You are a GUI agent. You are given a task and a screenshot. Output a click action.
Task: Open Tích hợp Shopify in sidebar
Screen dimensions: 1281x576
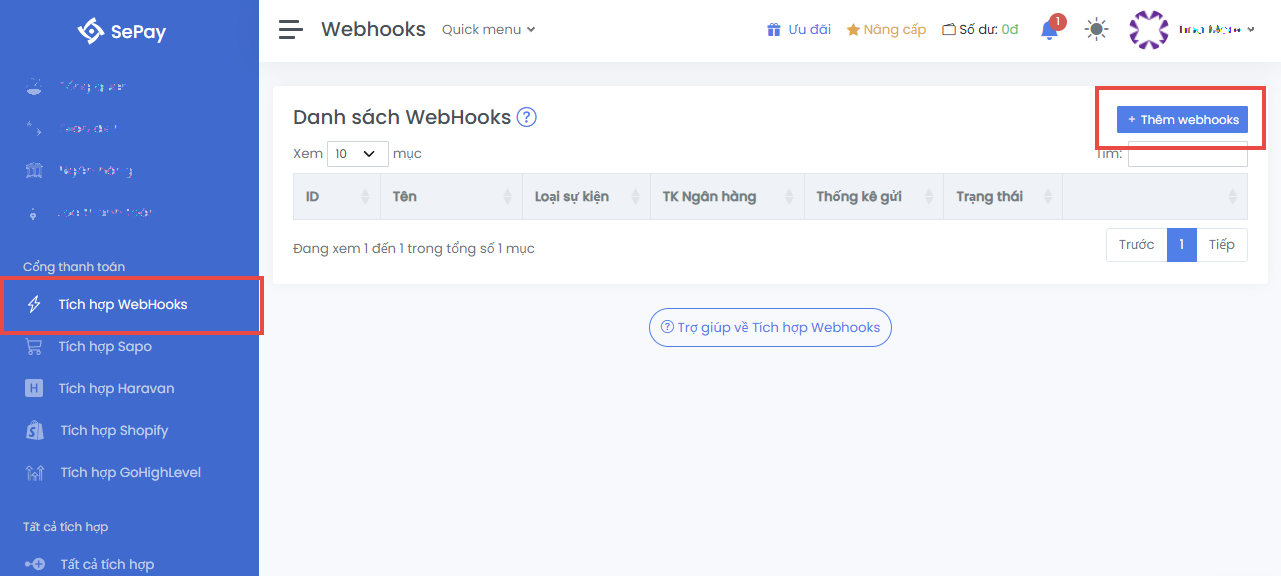click(x=114, y=431)
